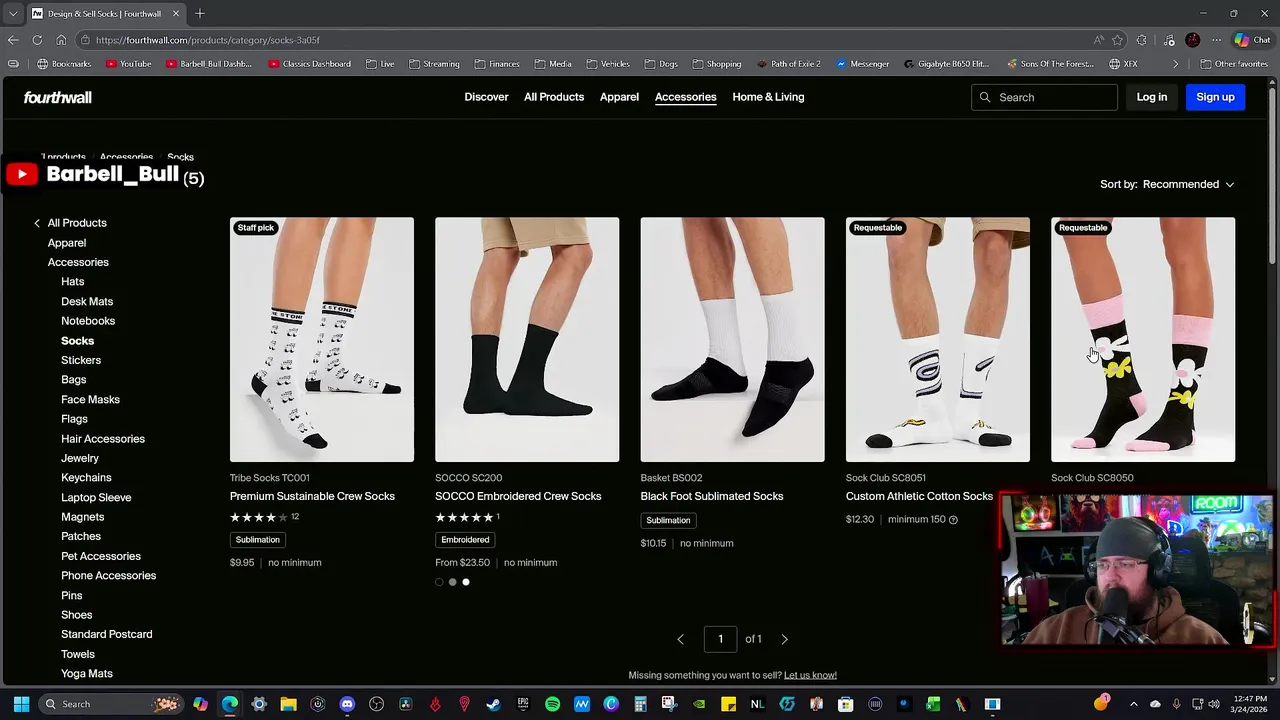Viewport: 1280px width, 720px height.
Task: Open the Home & Living nav menu
Action: pyautogui.click(x=768, y=97)
